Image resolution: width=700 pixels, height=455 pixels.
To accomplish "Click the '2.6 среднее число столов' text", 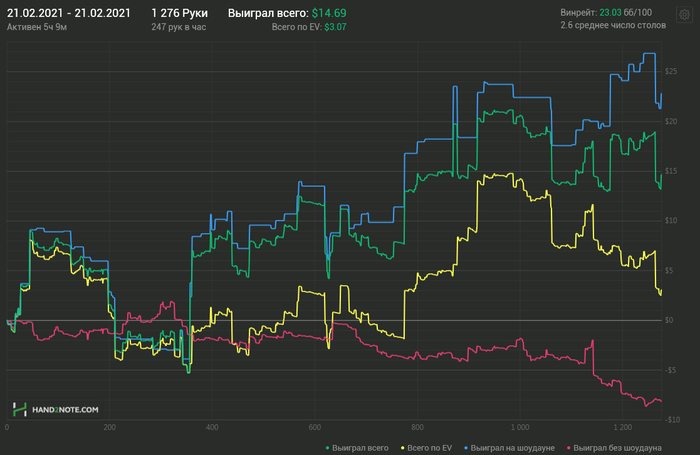I will [613, 25].
